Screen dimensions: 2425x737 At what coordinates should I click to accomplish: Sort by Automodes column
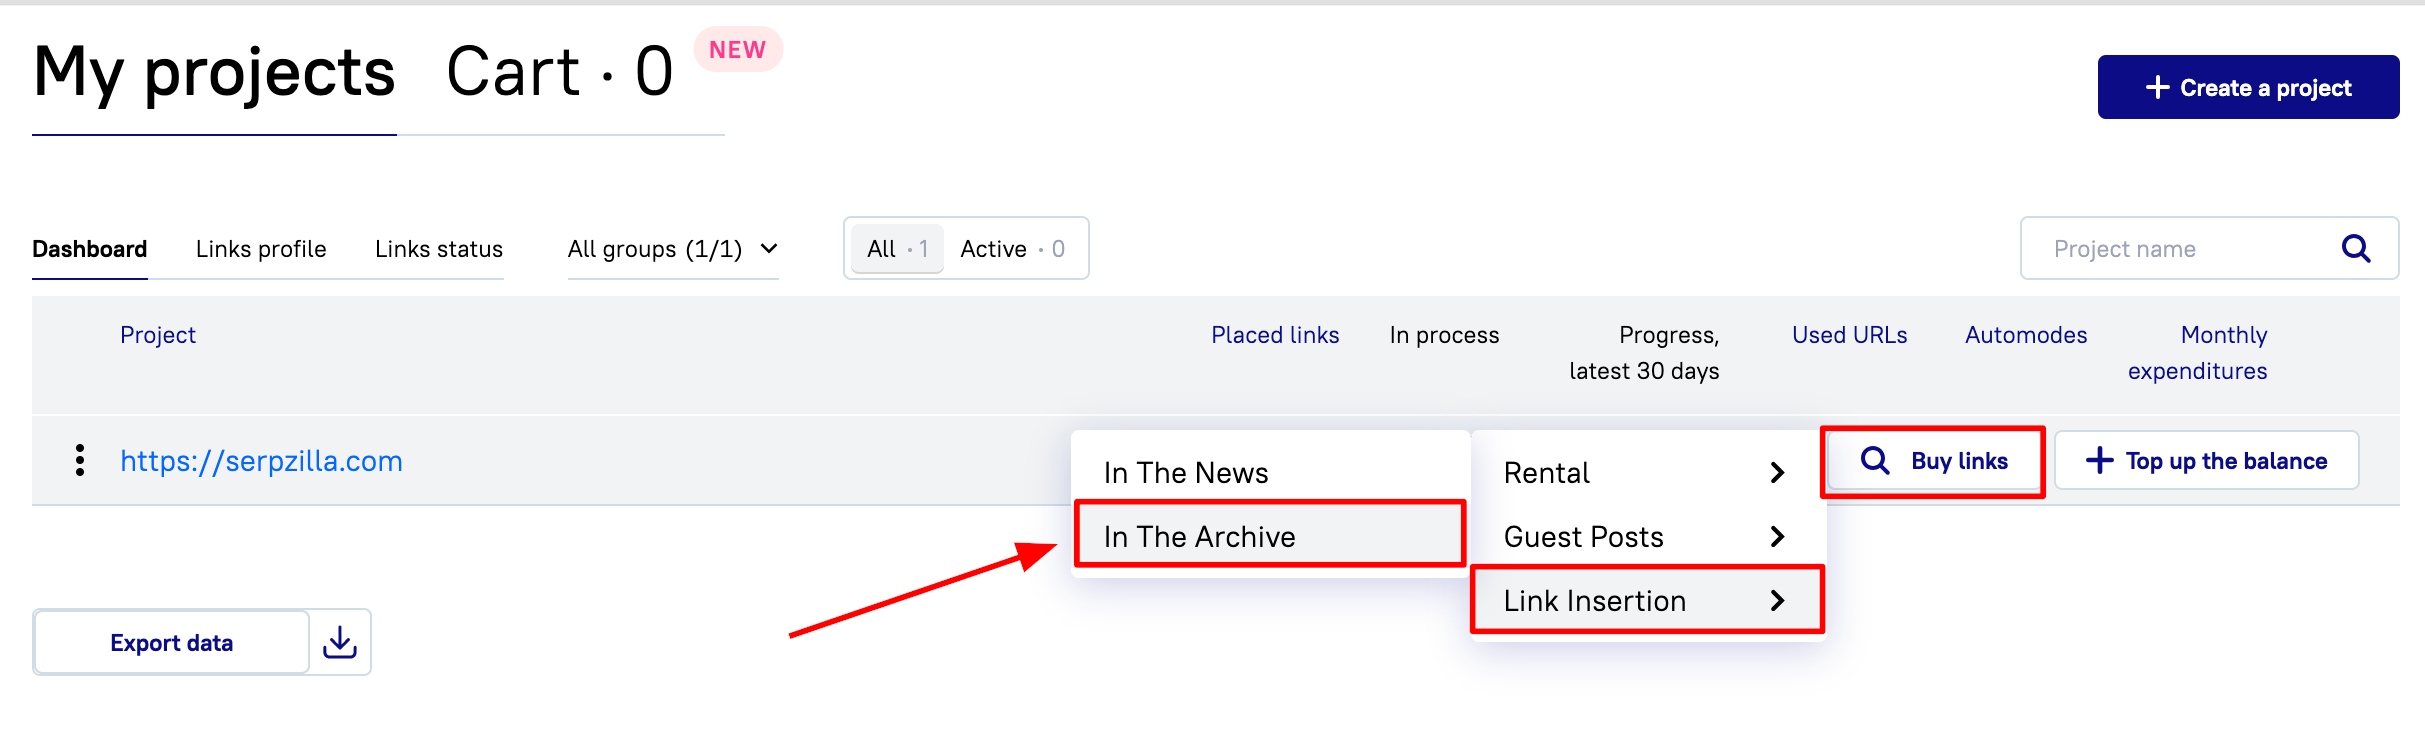click(2026, 335)
